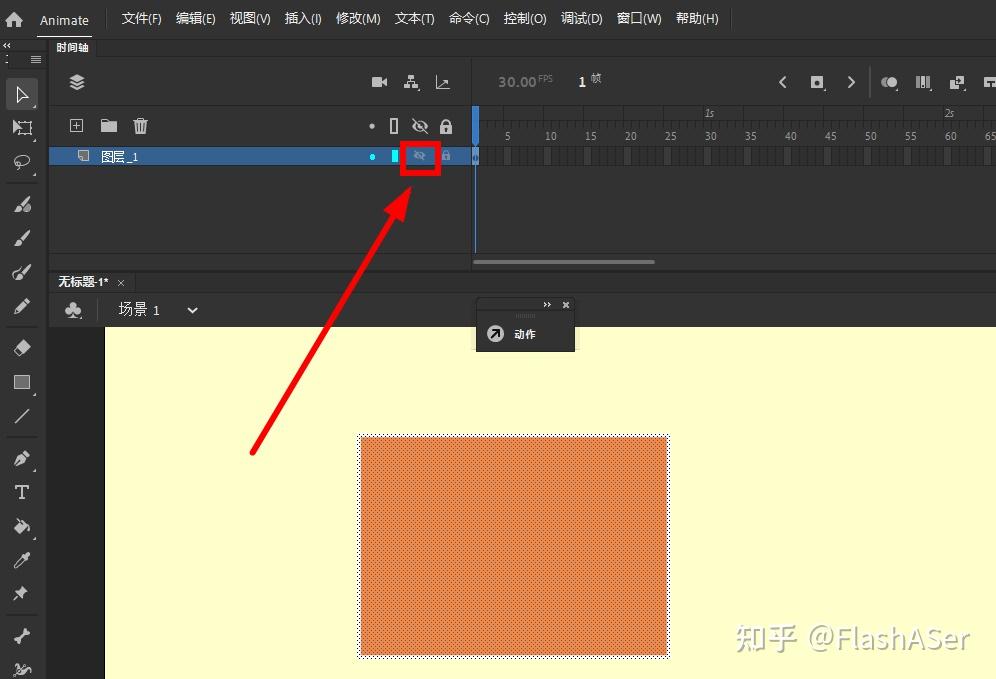Lock the 图层_1 layer
996x679 pixels.
click(x=446, y=156)
